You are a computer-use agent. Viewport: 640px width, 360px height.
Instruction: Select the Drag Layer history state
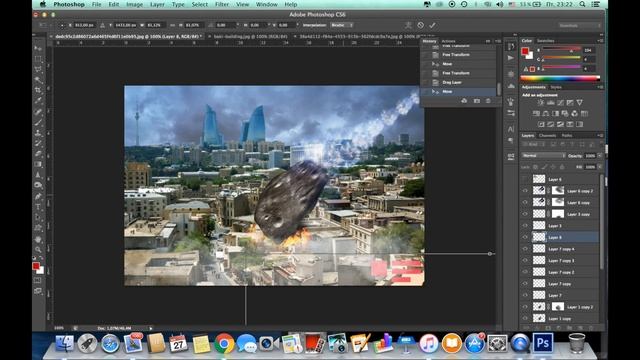coord(459,82)
